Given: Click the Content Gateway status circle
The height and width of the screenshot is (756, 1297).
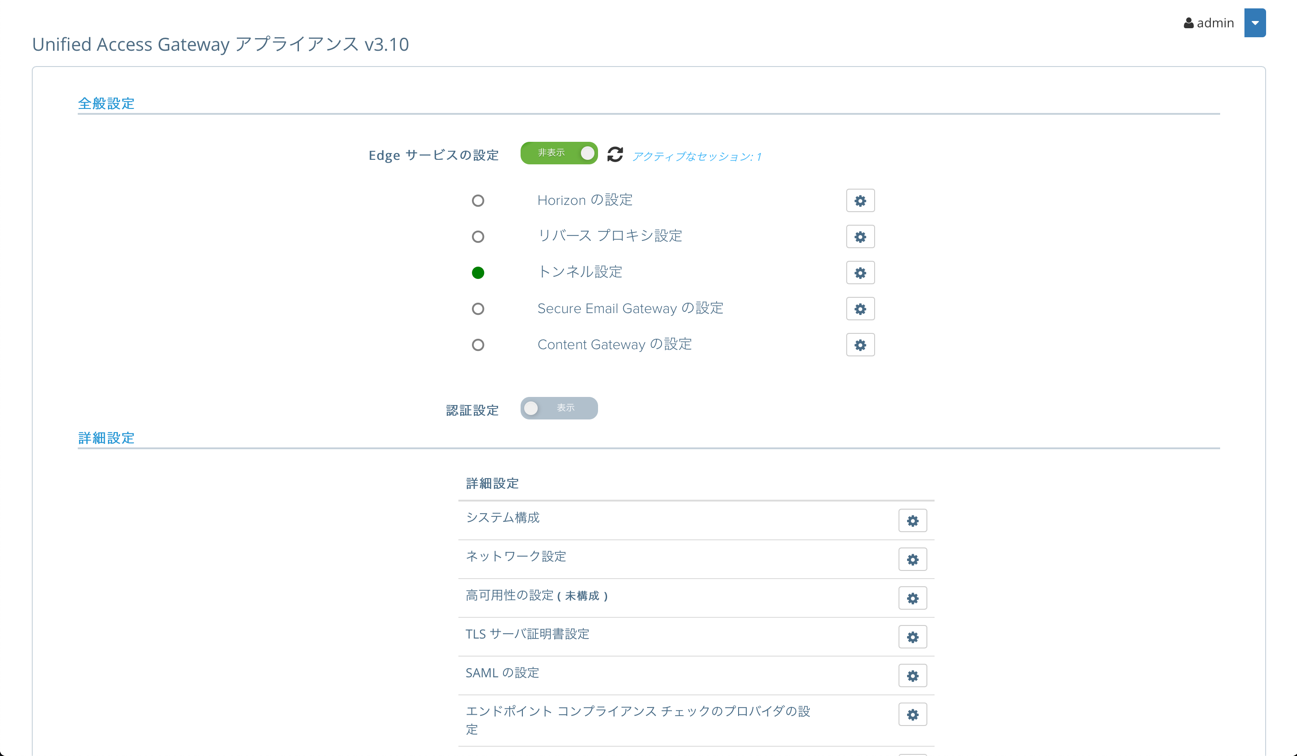Looking at the screenshot, I should pyautogui.click(x=478, y=345).
